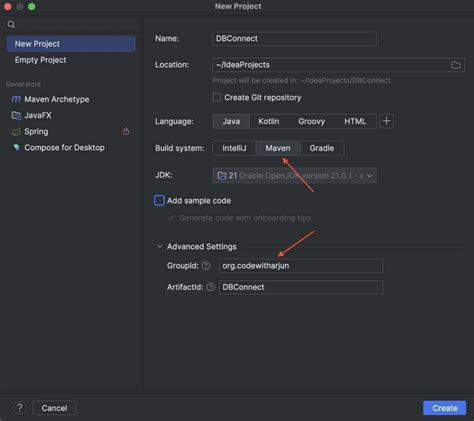
Task: Click the red close window button
Action: click(x=8, y=6)
